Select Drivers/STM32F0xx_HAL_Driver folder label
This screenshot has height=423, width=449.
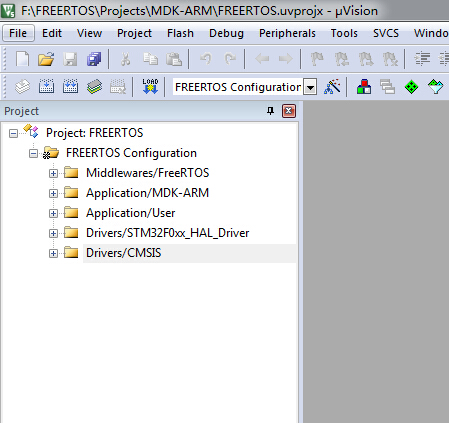(168, 233)
